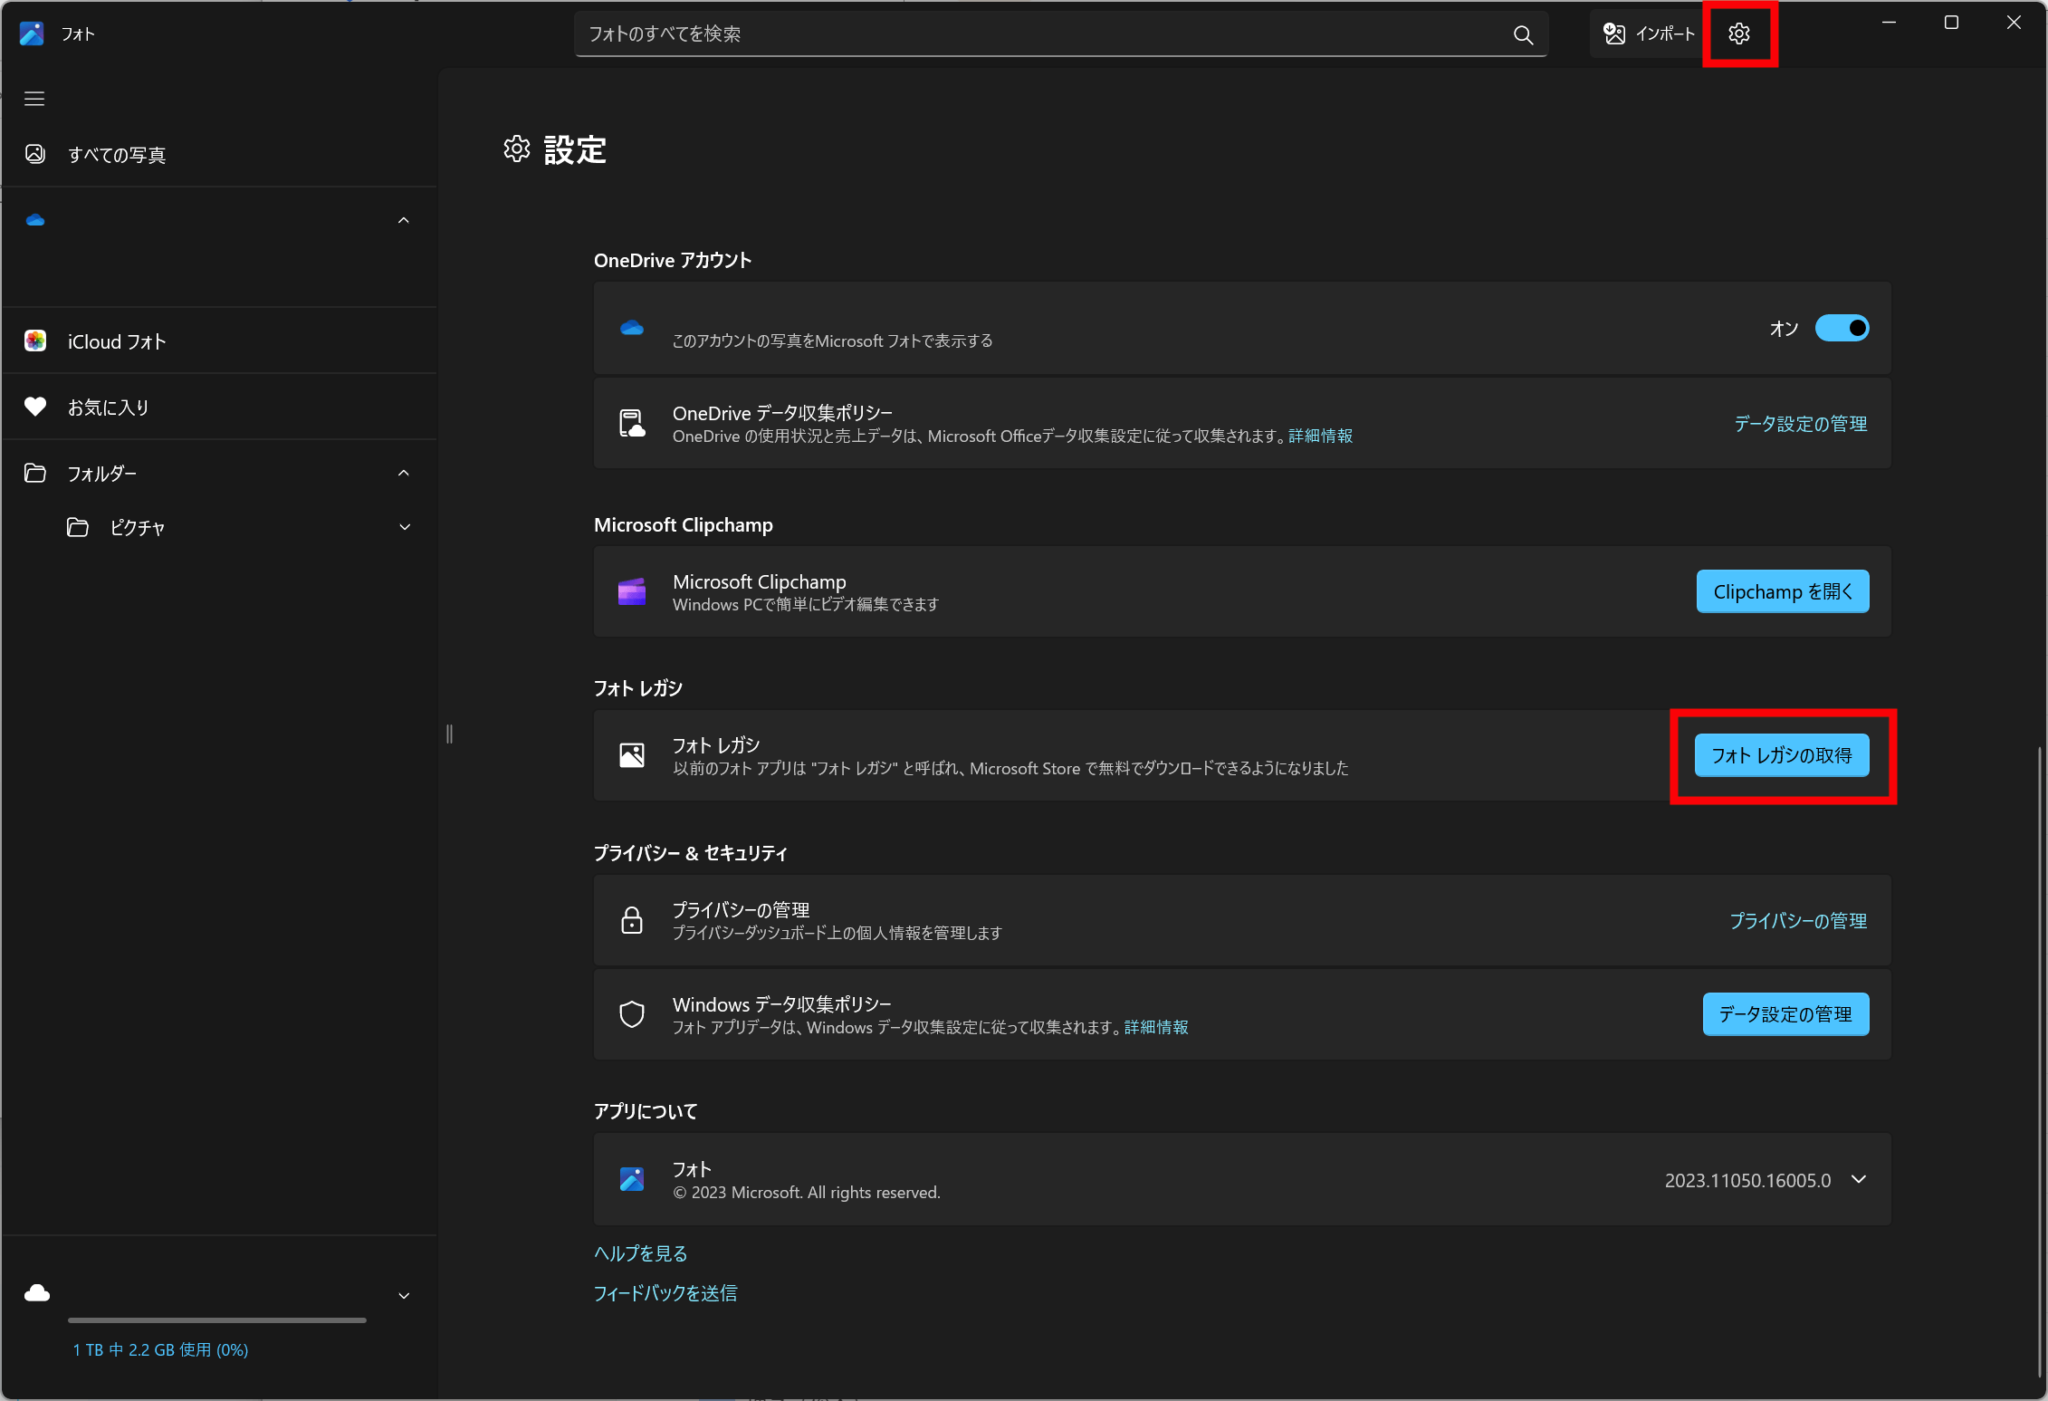Viewport: 2048px width, 1401px height.
Task: Open the ピクチャ folder item
Action: (137, 527)
